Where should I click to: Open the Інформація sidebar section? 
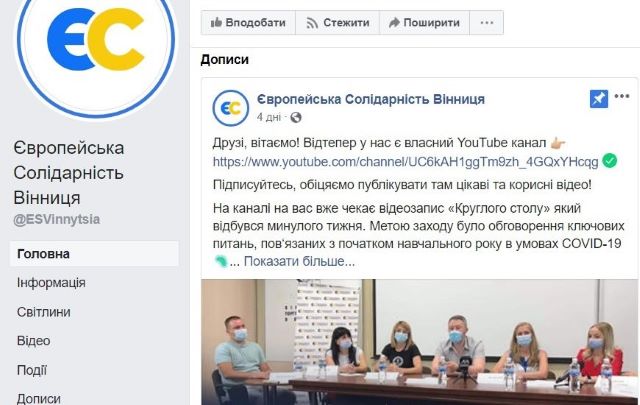point(51,283)
